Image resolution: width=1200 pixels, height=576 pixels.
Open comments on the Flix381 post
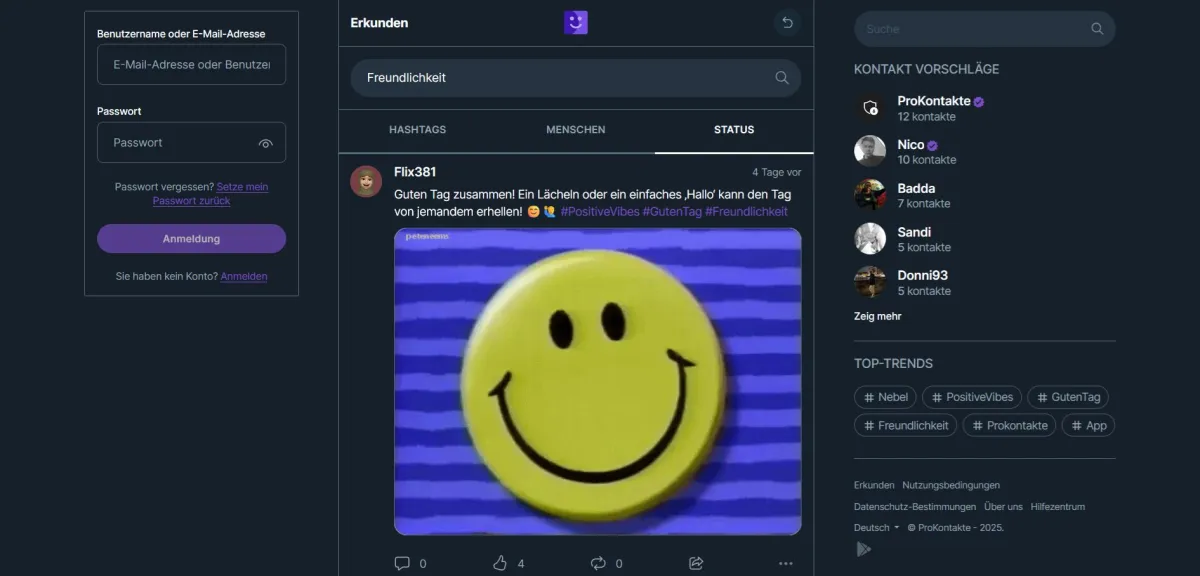click(402, 563)
